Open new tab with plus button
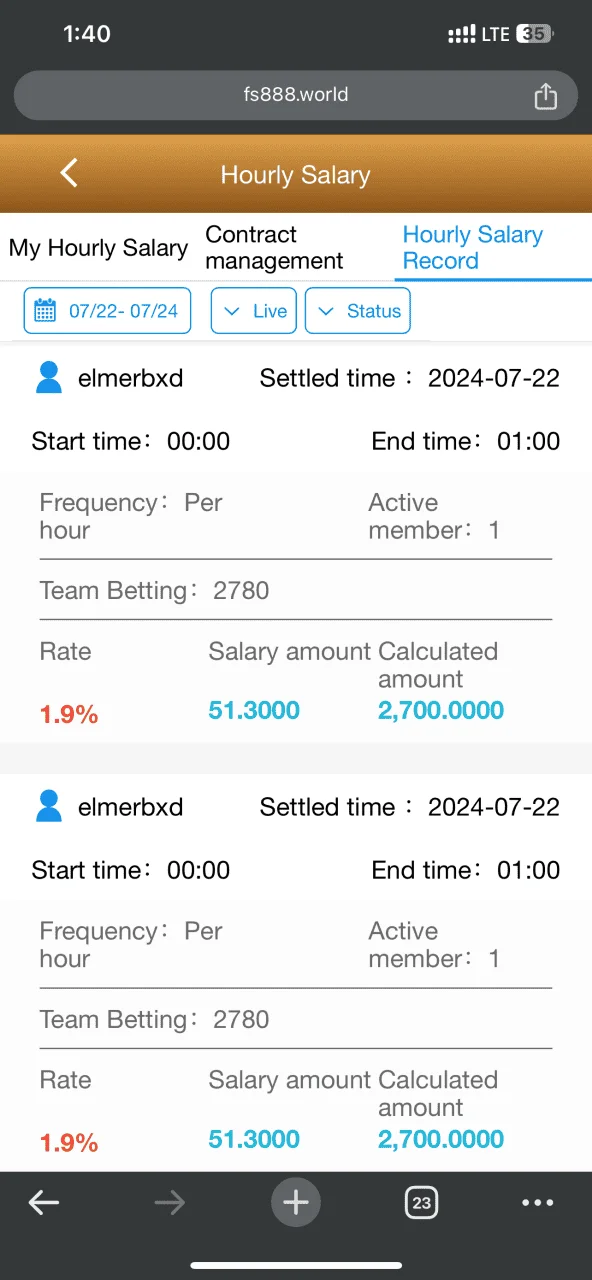Image resolution: width=592 pixels, height=1280 pixels. point(296,1202)
